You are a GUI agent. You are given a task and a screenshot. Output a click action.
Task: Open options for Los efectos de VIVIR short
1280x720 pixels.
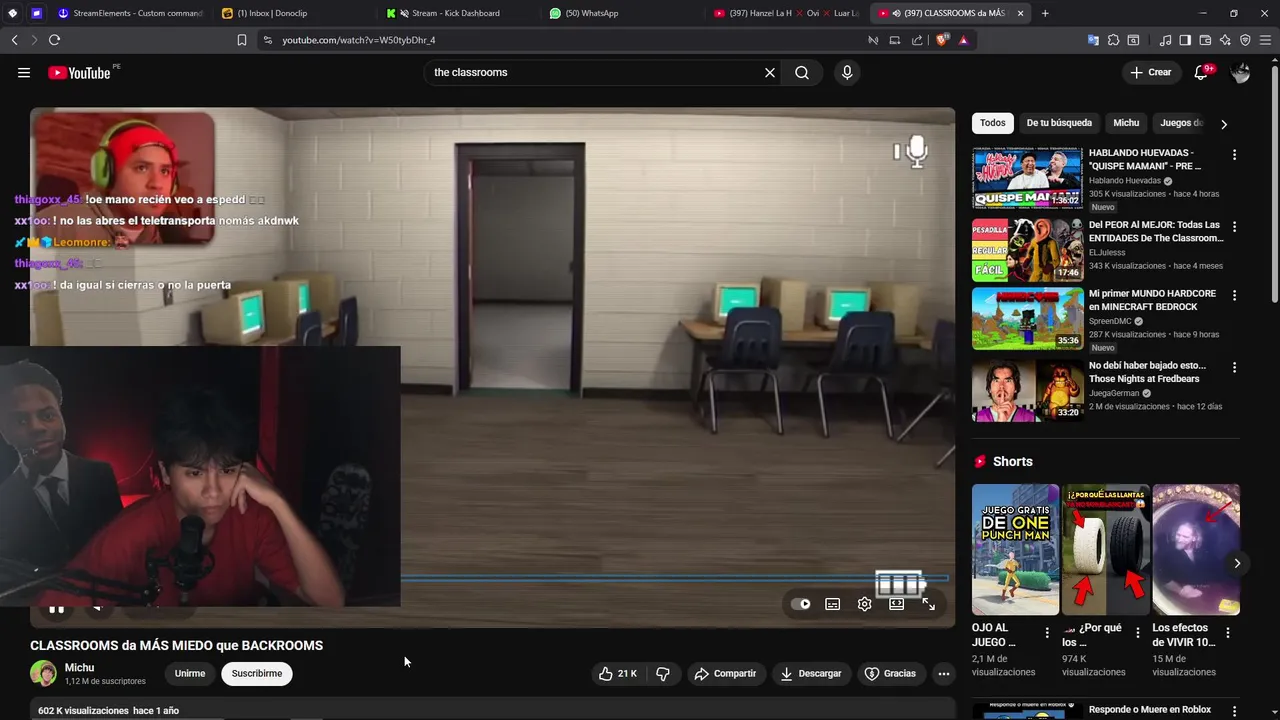point(1228,633)
